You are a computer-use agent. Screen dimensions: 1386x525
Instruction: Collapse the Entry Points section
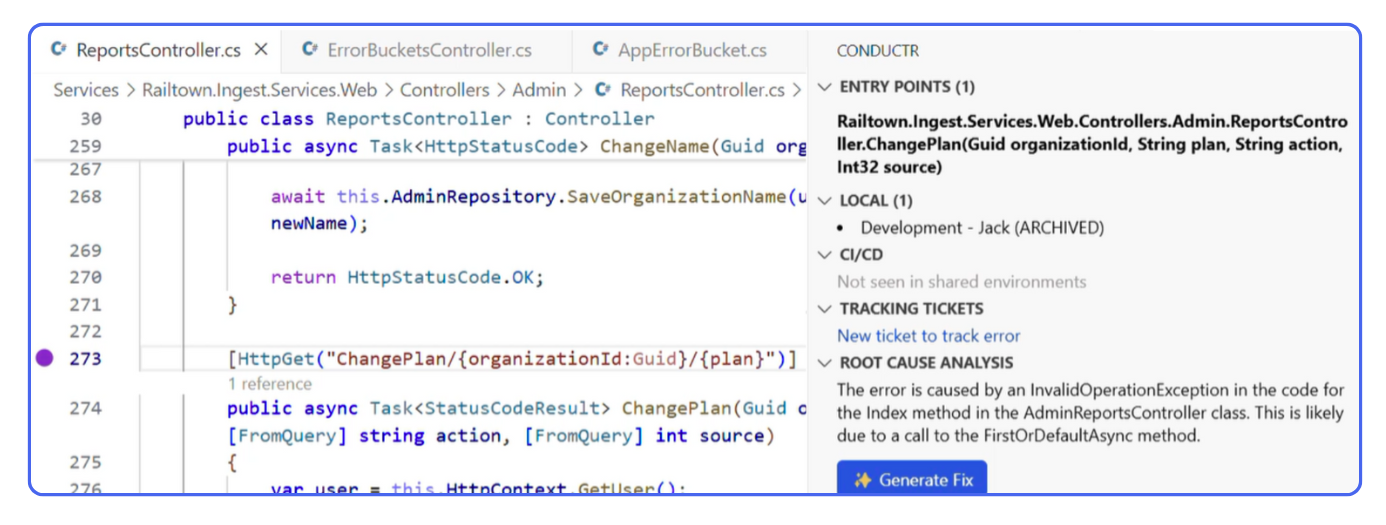pos(824,87)
